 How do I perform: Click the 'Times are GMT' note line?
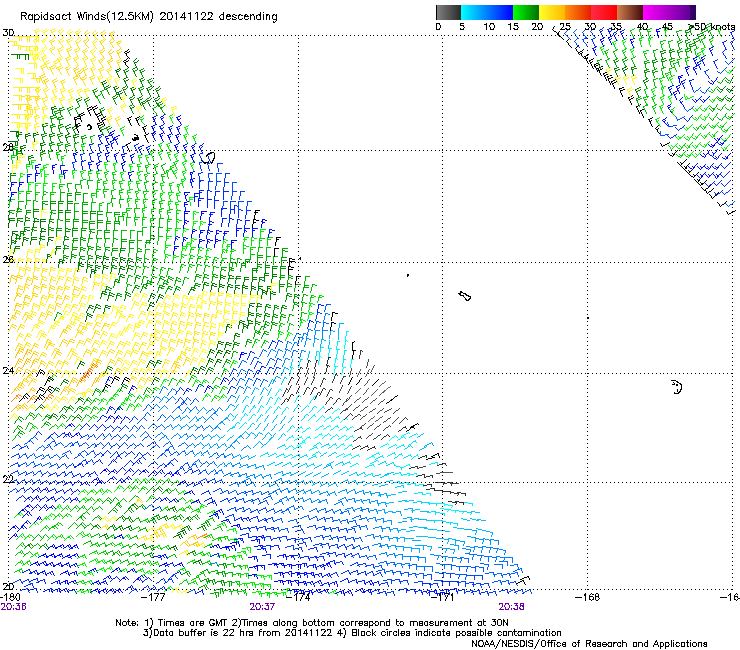pos(312,623)
